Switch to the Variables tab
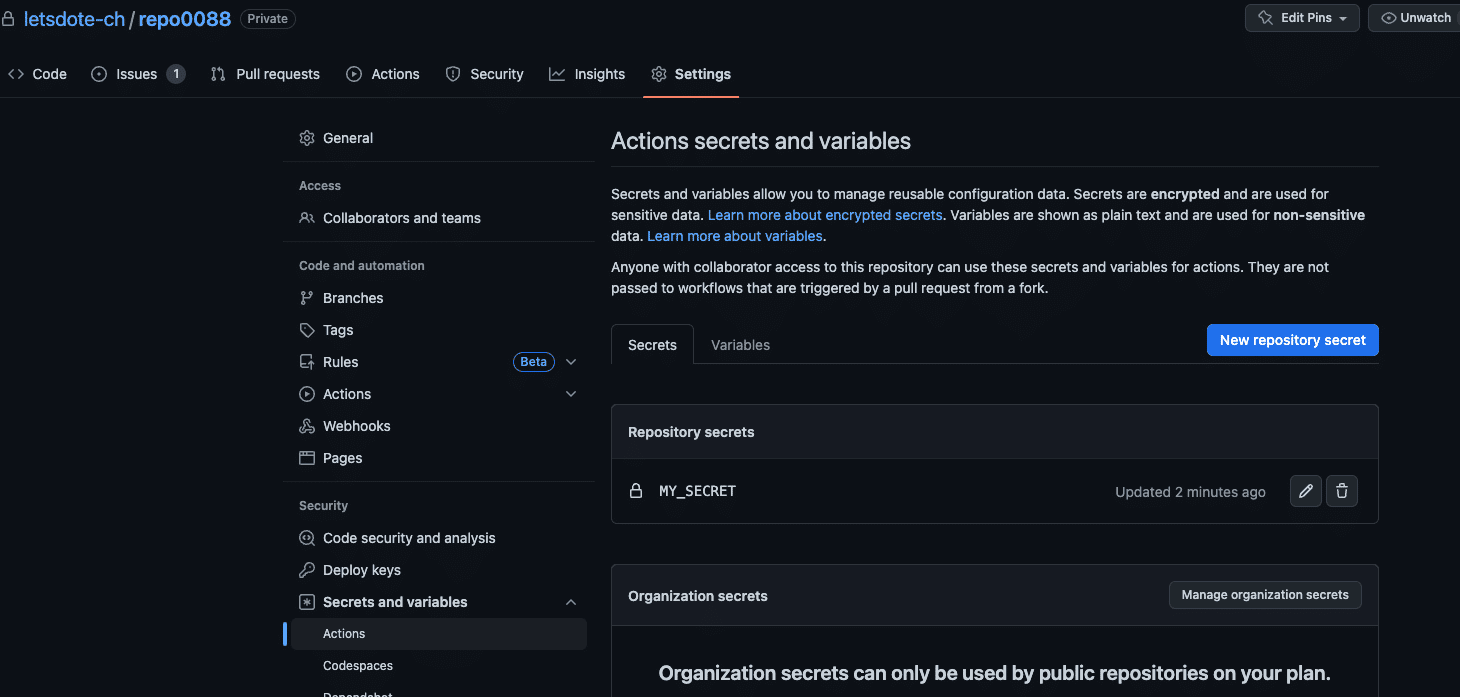The image size is (1460, 697). point(740,345)
